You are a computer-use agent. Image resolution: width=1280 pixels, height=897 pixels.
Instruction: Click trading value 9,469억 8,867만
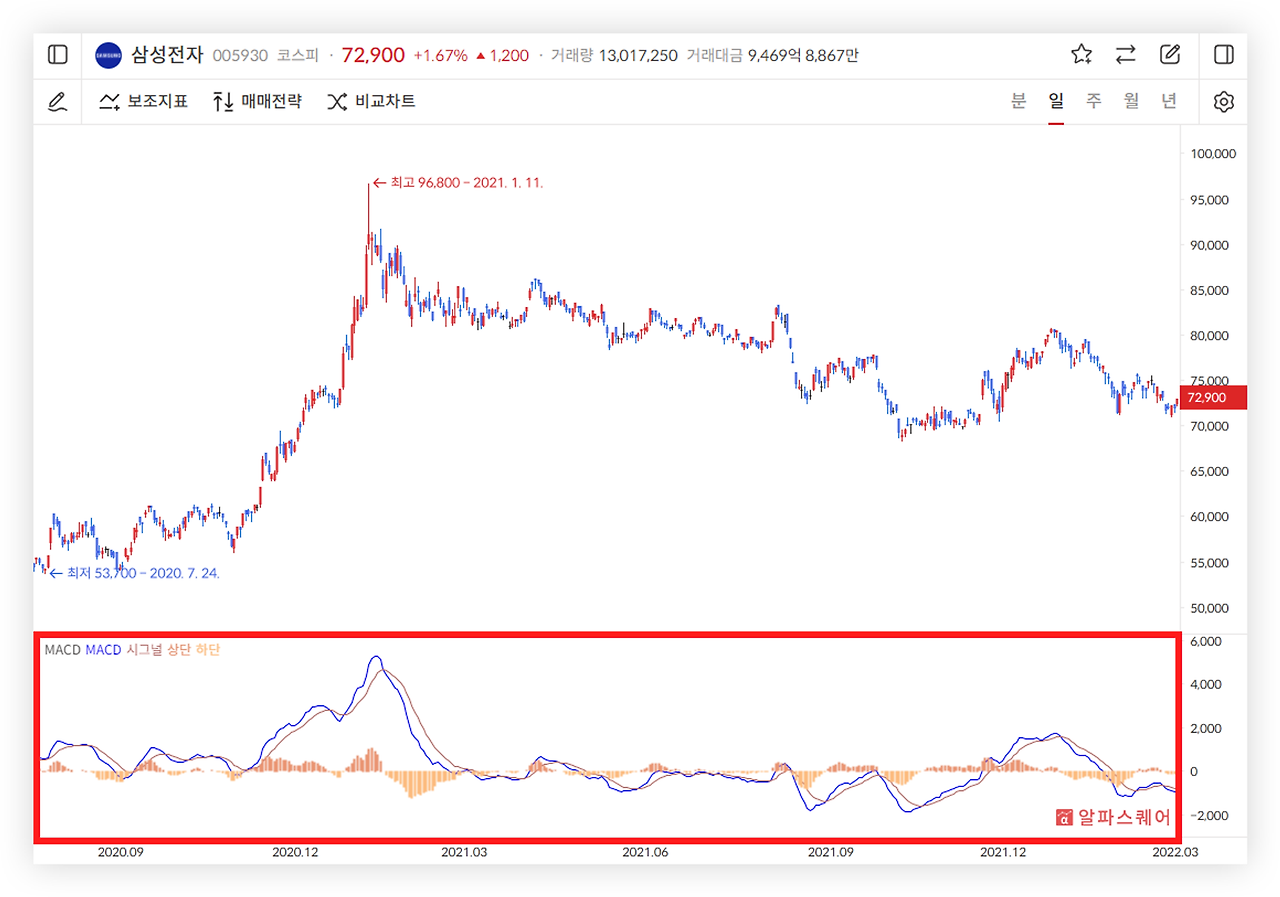[x=803, y=56]
